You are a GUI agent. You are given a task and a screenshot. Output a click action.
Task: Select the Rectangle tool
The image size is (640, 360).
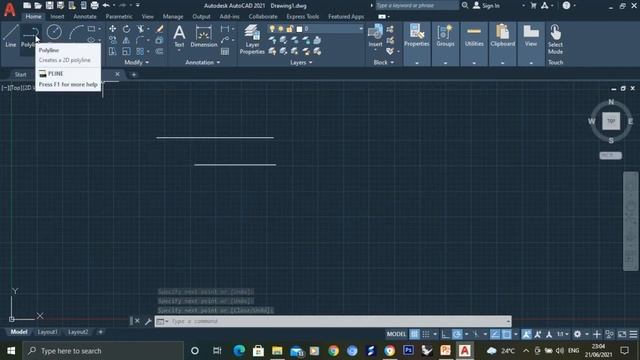coord(91,29)
